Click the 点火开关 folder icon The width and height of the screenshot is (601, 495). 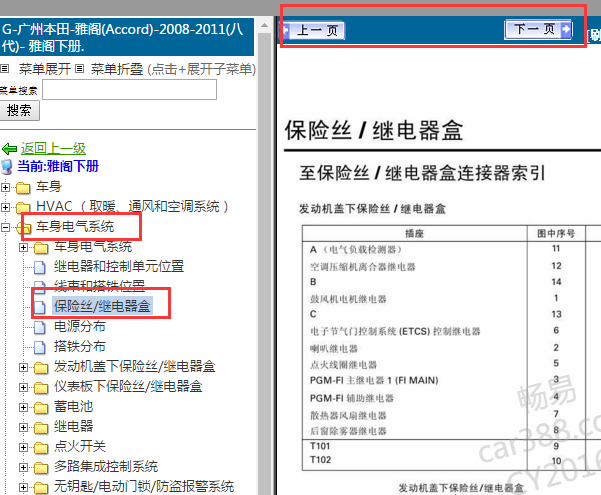pos(41,448)
